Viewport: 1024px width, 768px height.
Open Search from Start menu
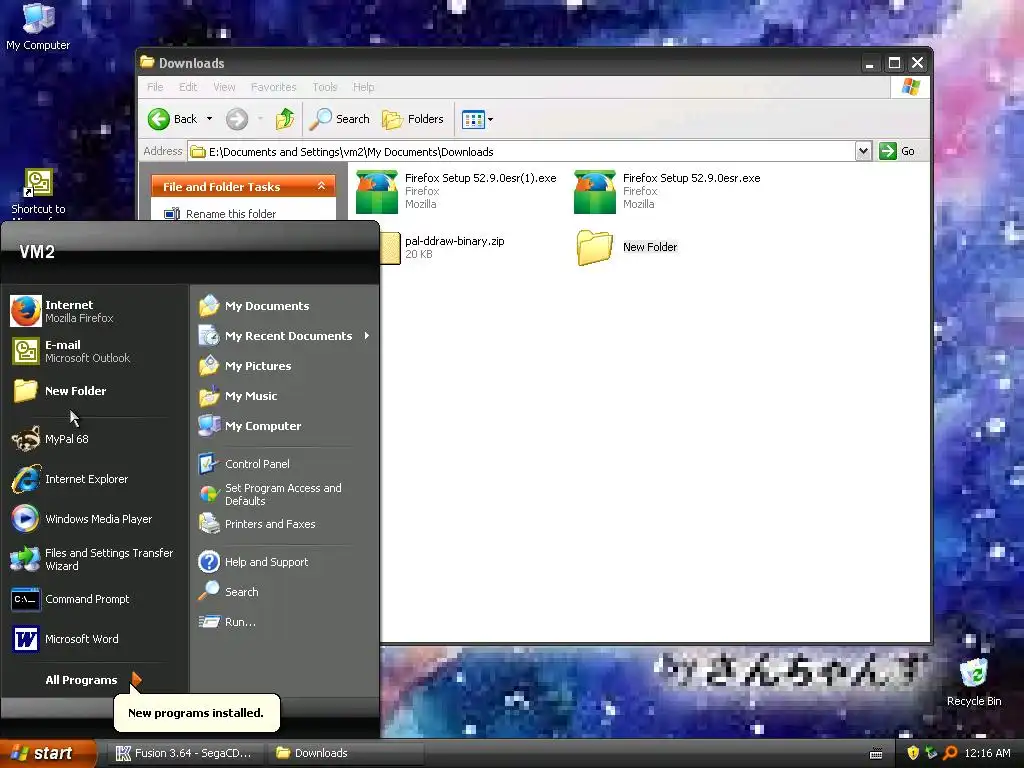point(284,592)
